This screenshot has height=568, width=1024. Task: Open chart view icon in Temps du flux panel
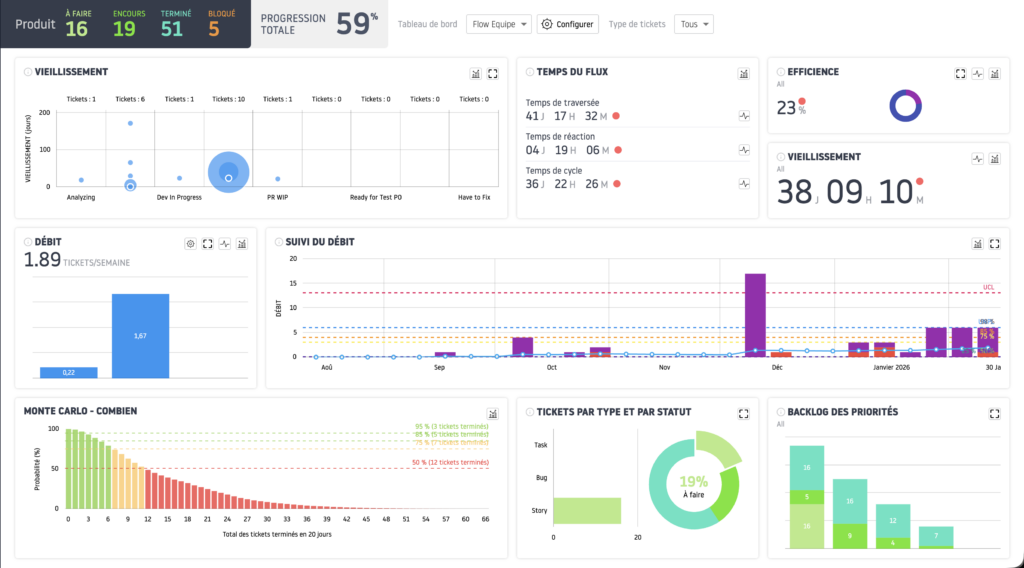[x=744, y=74]
